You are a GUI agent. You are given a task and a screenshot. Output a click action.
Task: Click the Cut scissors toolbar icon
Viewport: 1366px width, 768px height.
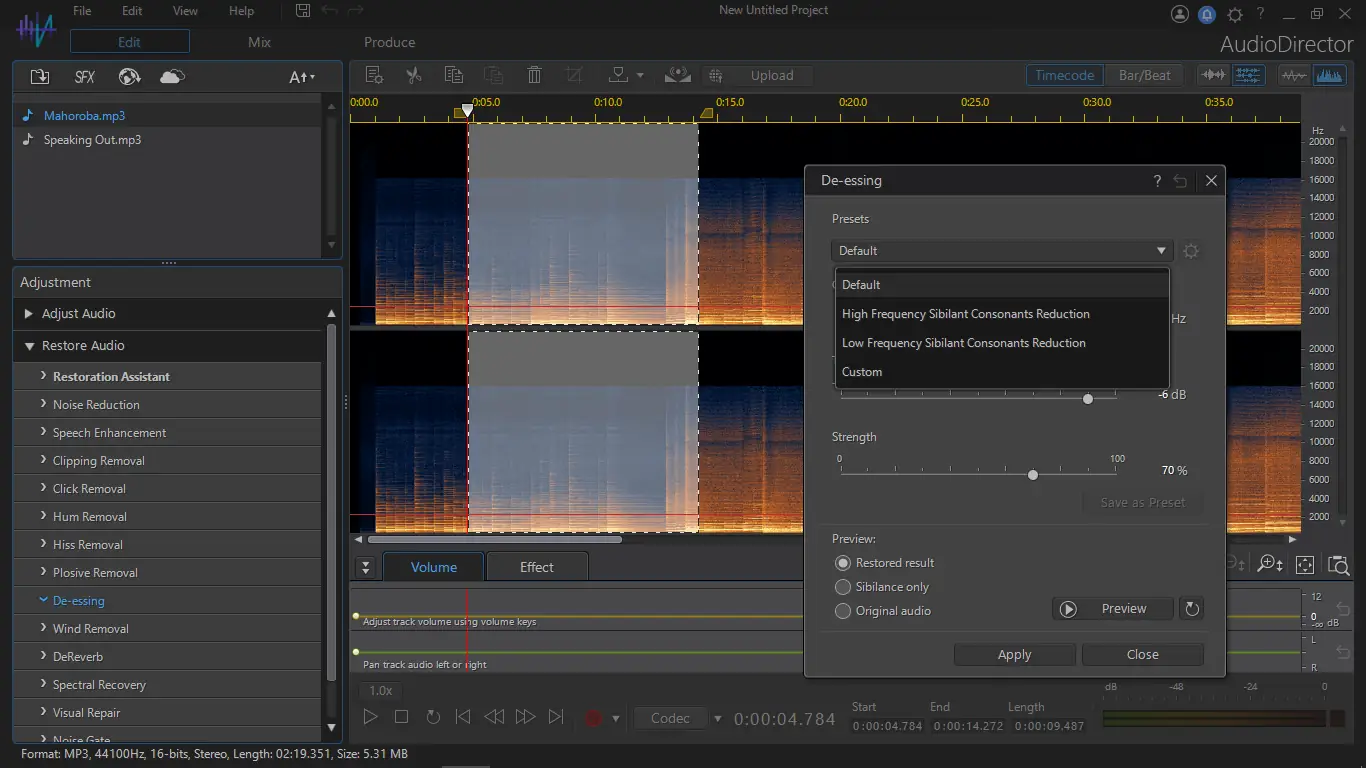(413, 75)
